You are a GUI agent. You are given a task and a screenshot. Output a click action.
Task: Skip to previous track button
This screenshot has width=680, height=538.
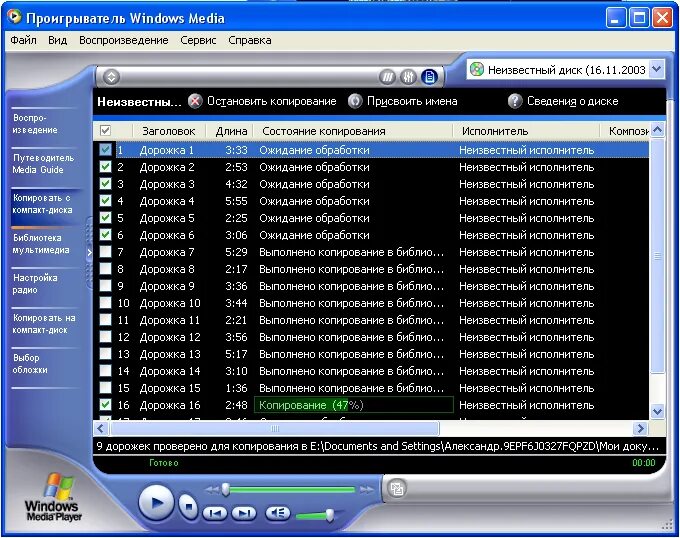pyautogui.click(x=215, y=514)
